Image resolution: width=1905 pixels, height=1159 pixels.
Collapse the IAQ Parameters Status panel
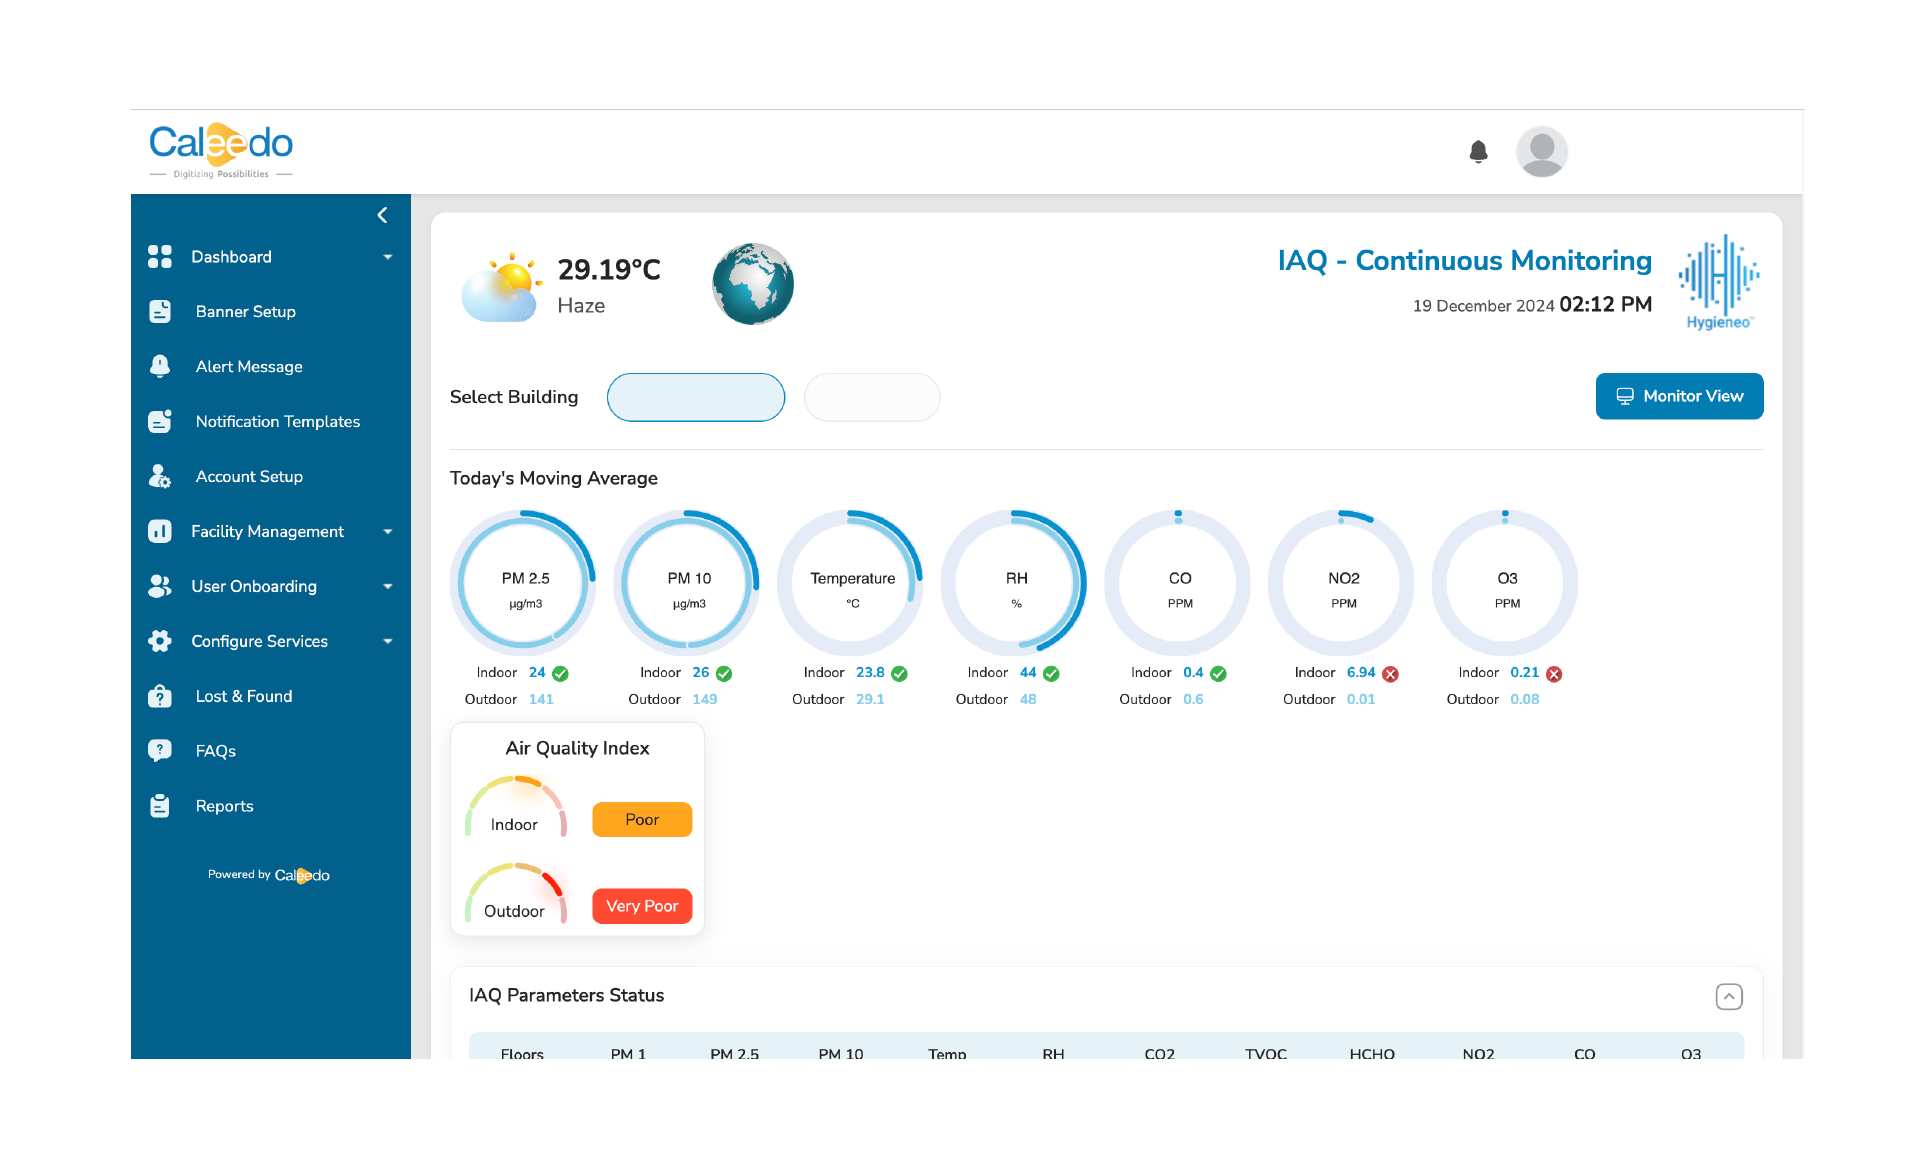coord(1729,996)
